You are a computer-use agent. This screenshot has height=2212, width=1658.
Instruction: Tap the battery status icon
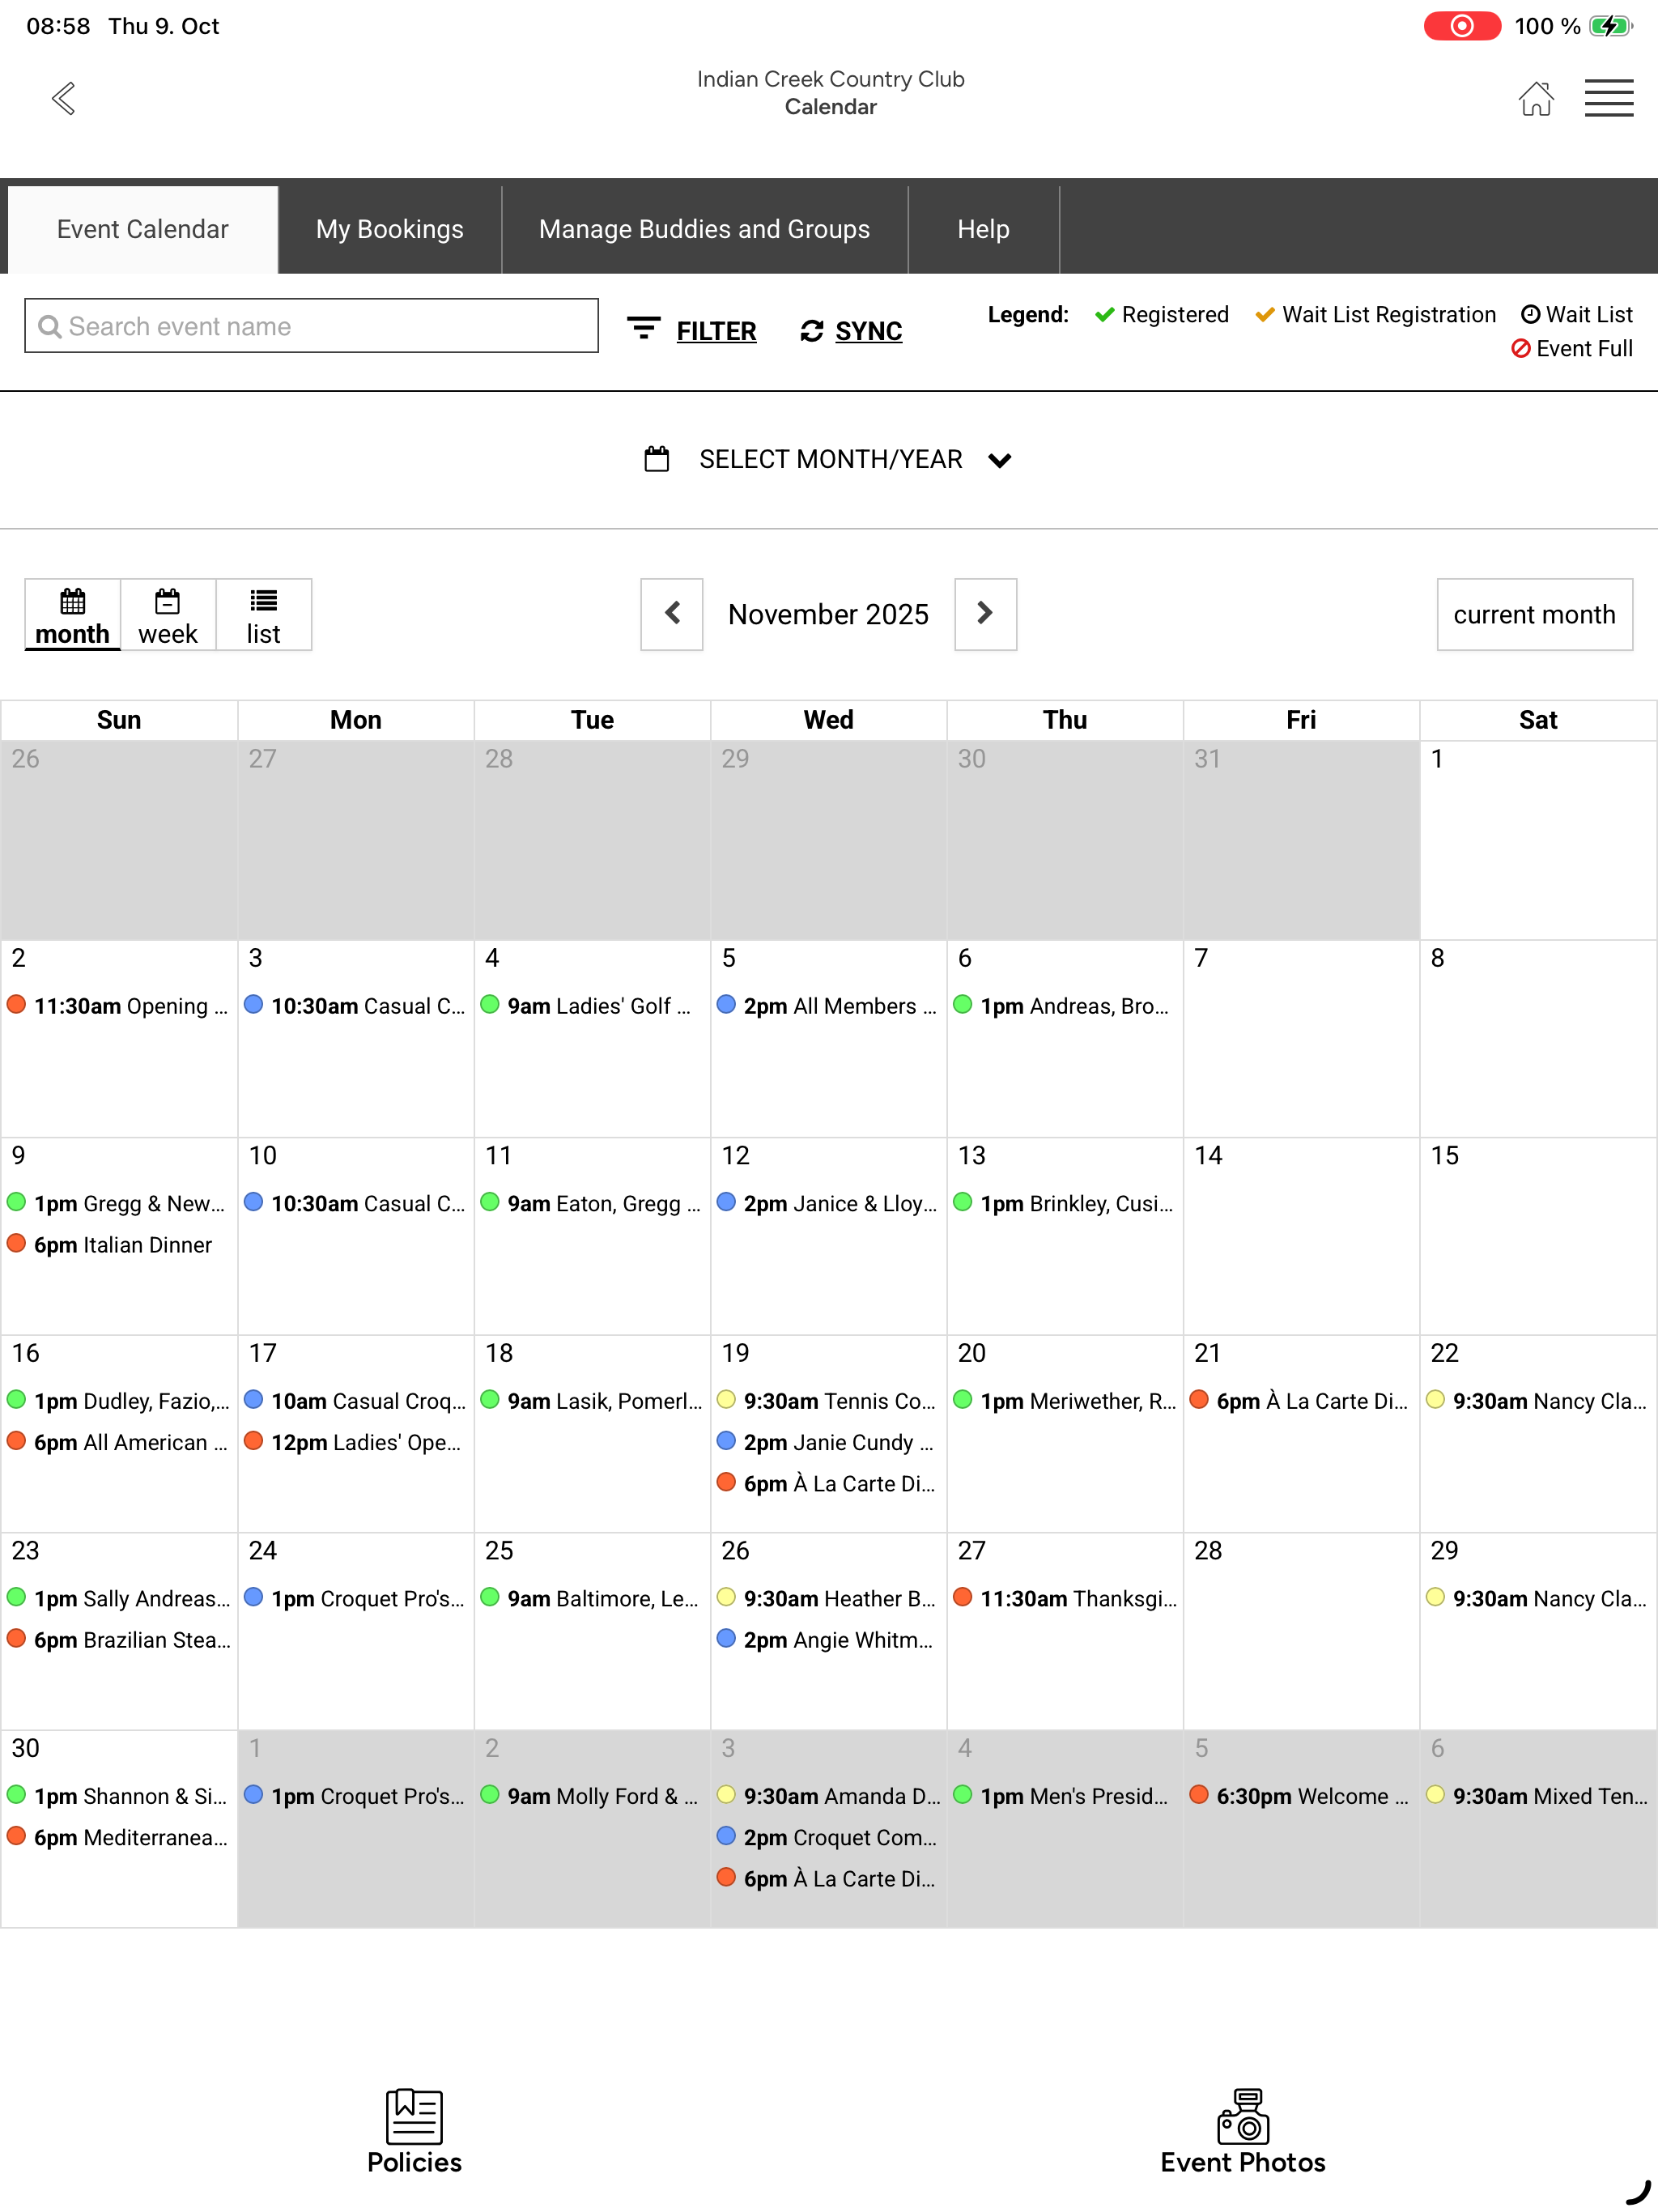(1610, 26)
